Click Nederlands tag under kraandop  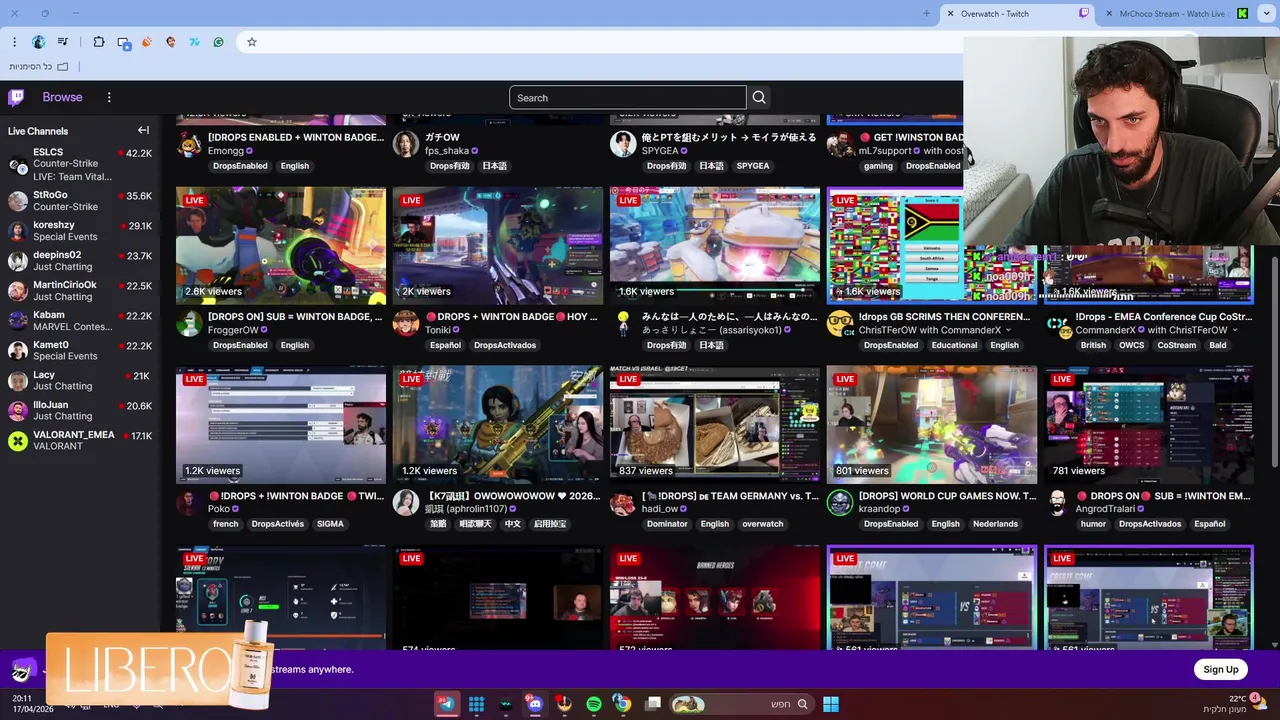pos(995,524)
